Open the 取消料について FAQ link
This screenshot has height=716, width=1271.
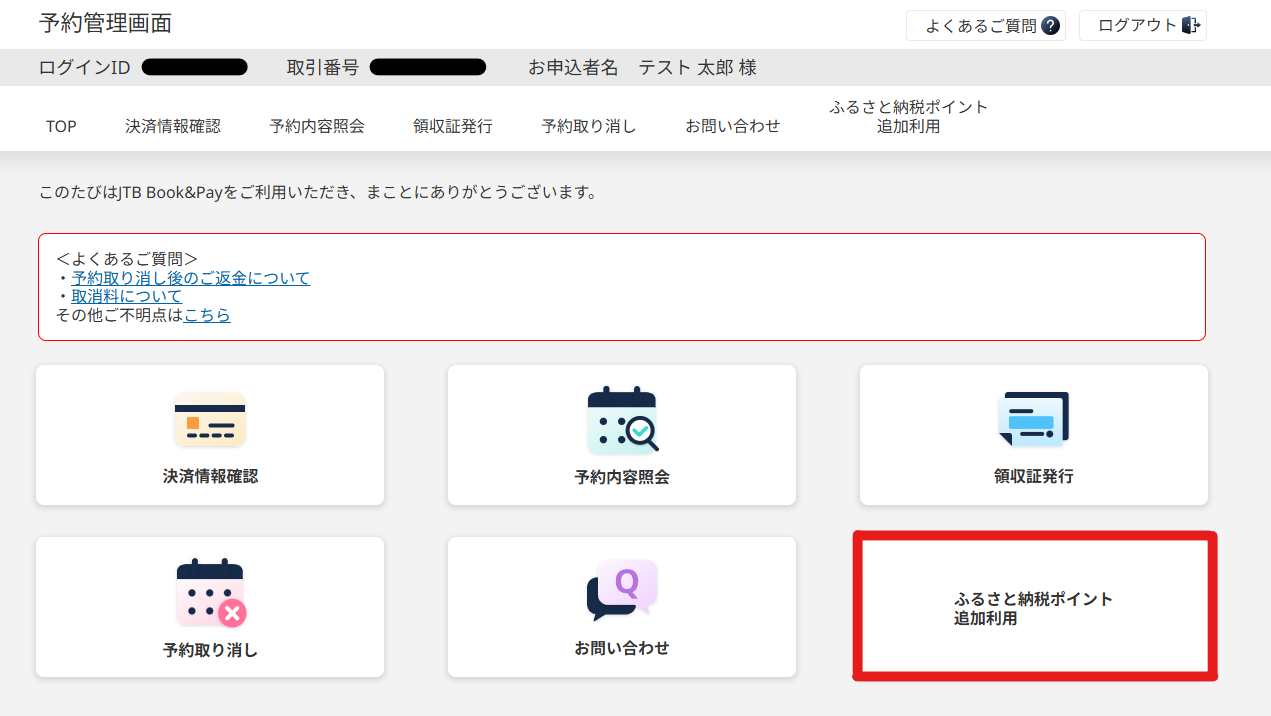point(127,296)
